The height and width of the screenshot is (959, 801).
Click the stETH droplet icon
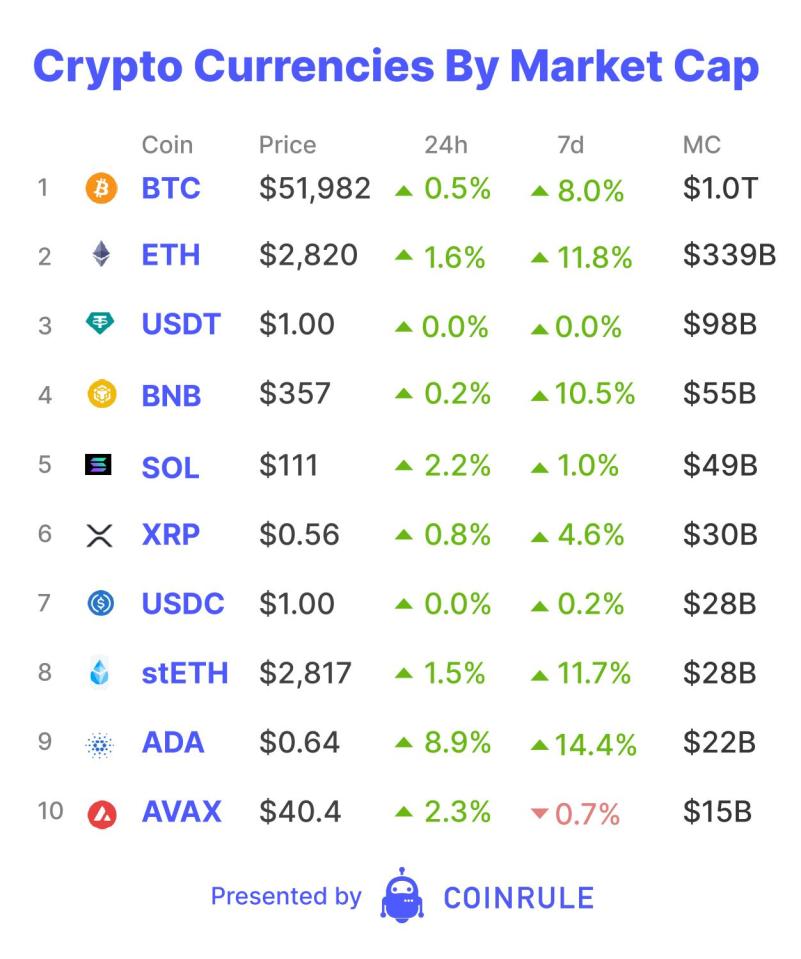click(x=101, y=673)
